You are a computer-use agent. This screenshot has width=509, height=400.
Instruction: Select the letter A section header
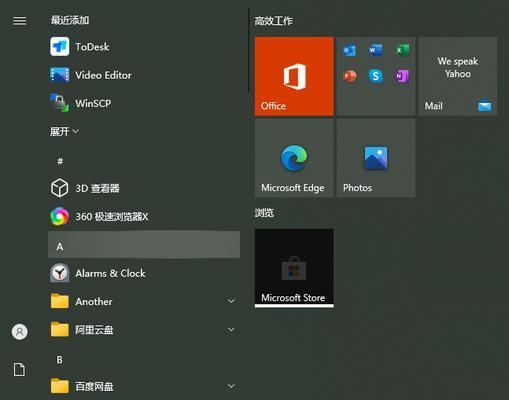click(x=144, y=245)
